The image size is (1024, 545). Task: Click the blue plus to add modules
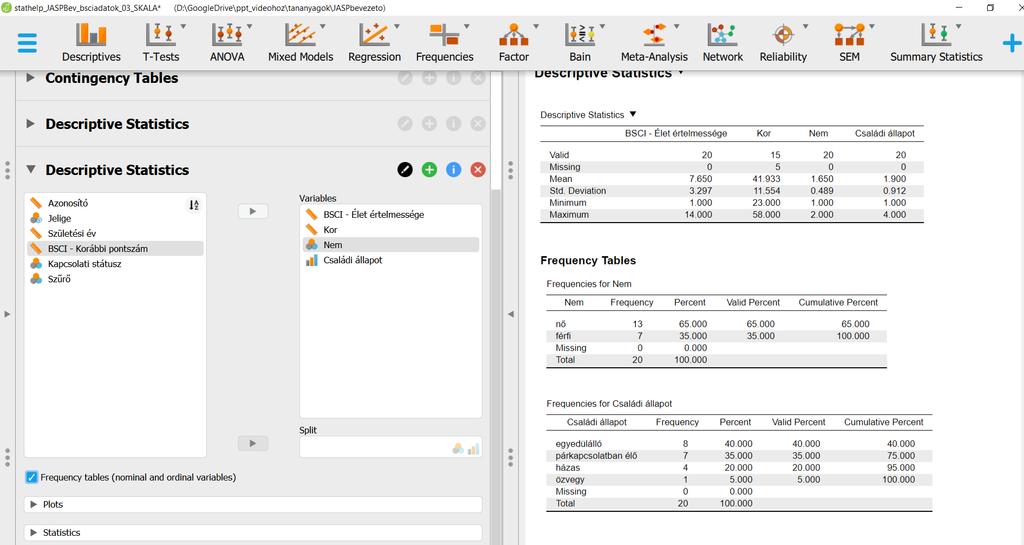(x=1012, y=44)
